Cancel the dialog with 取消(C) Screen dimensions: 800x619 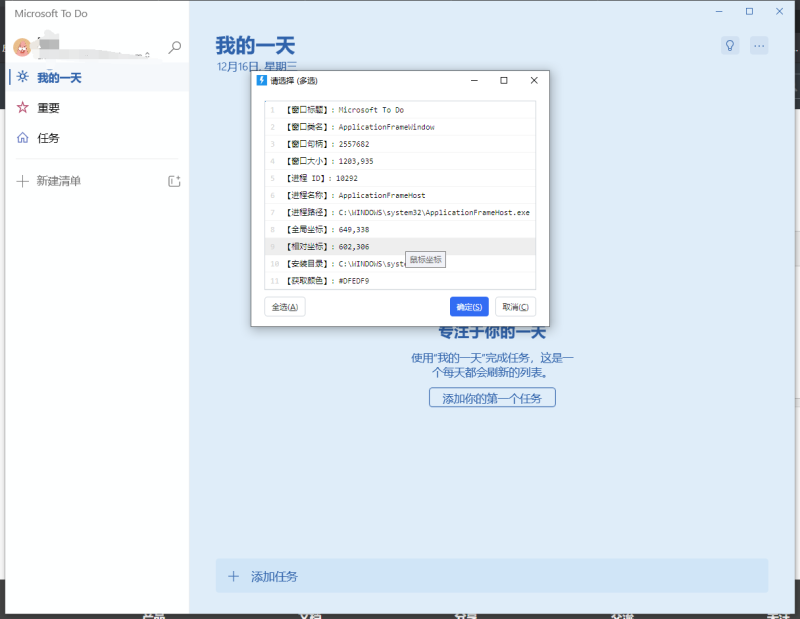515,307
